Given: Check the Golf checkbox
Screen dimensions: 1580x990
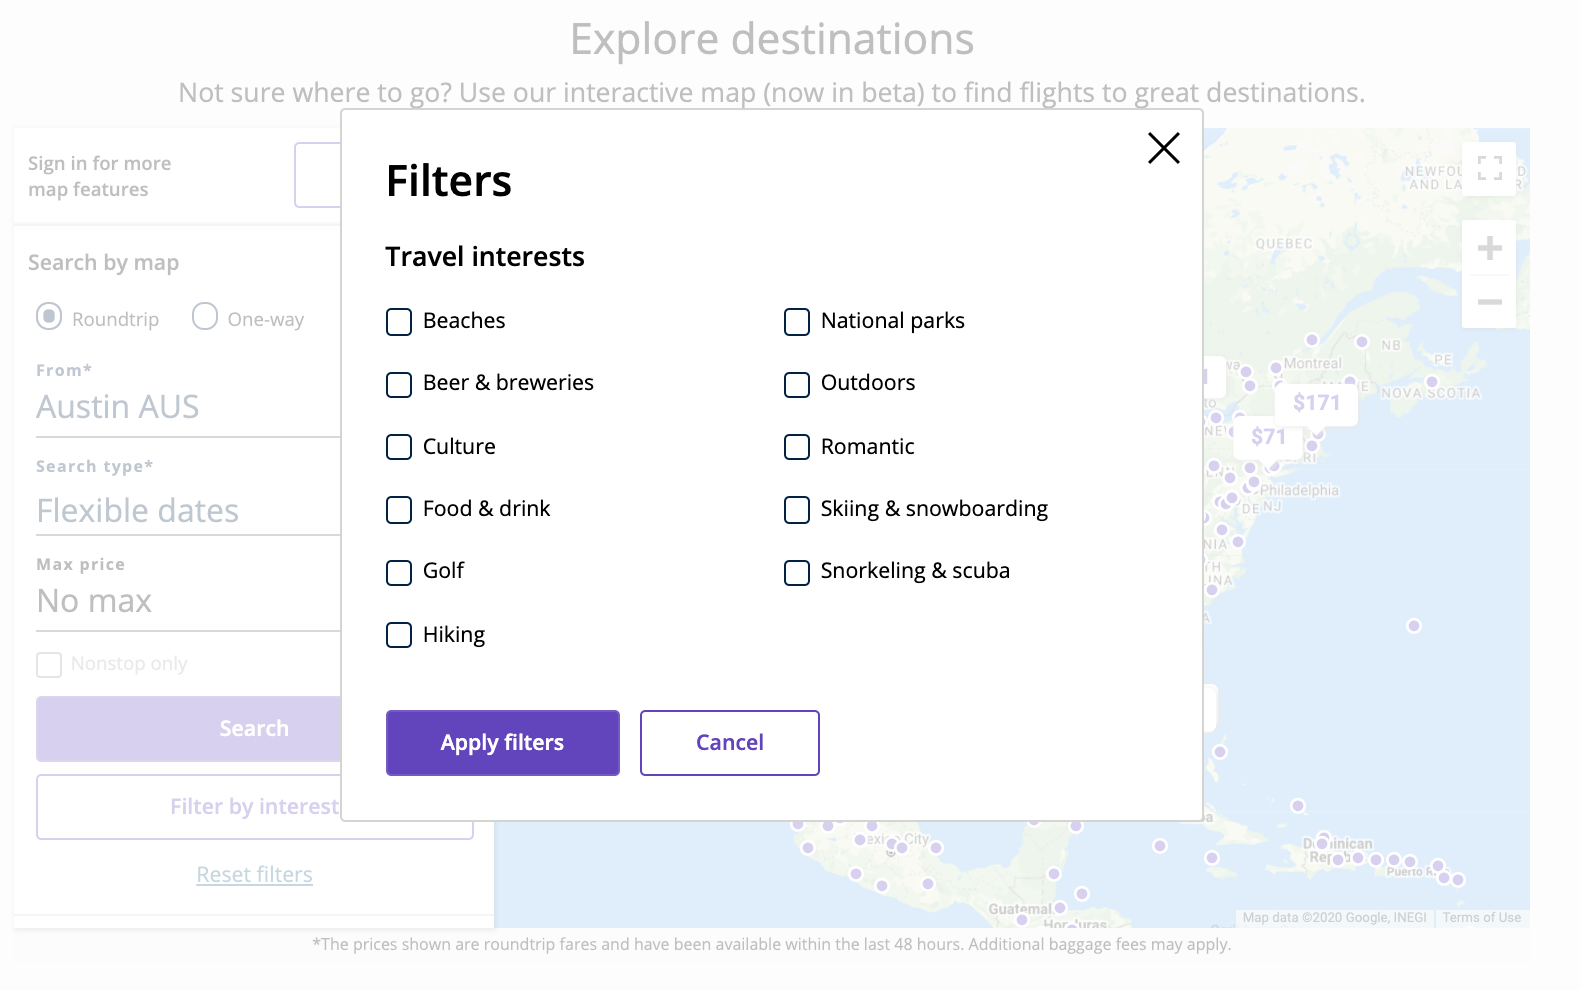Looking at the screenshot, I should (399, 573).
